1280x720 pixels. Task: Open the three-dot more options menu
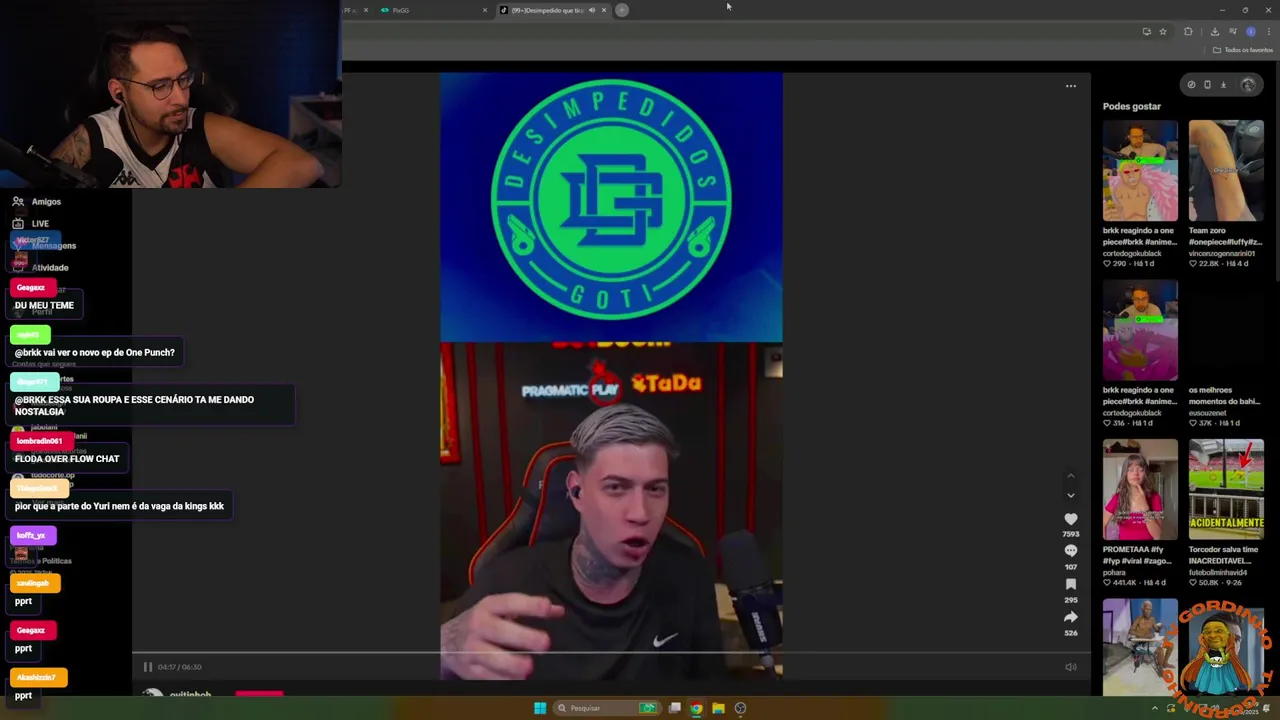(x=1070, y=86)
